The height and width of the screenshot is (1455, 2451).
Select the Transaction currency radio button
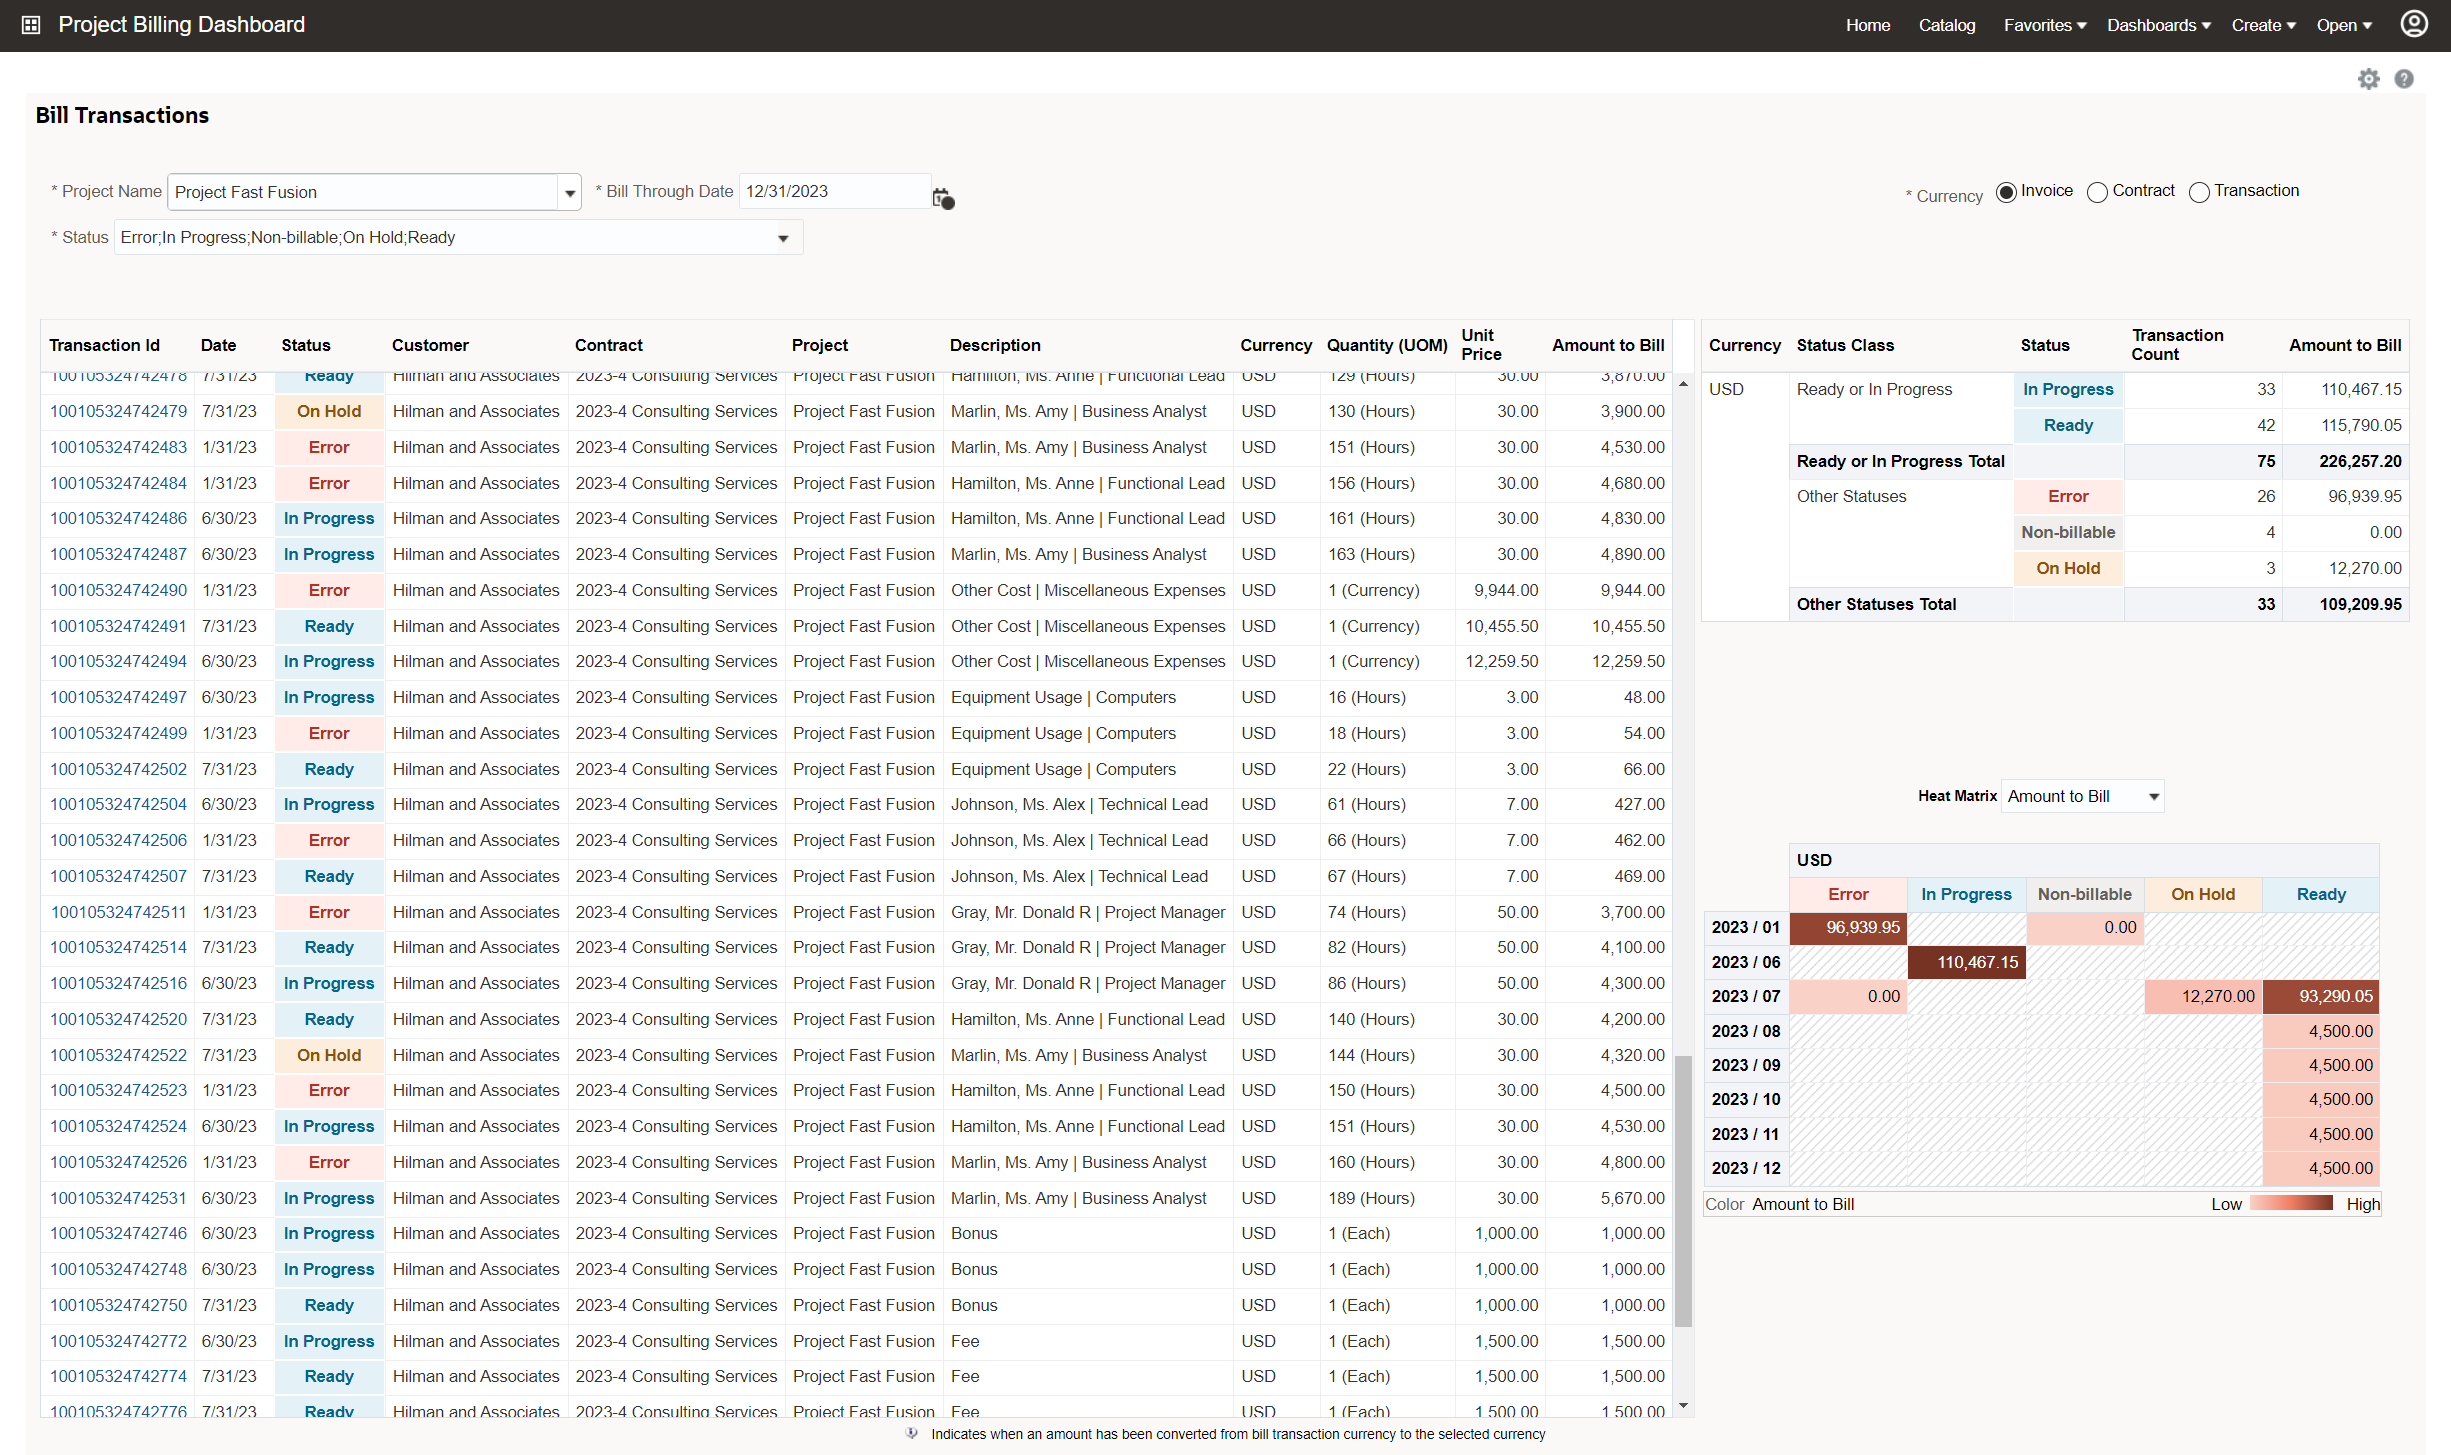2198,192
